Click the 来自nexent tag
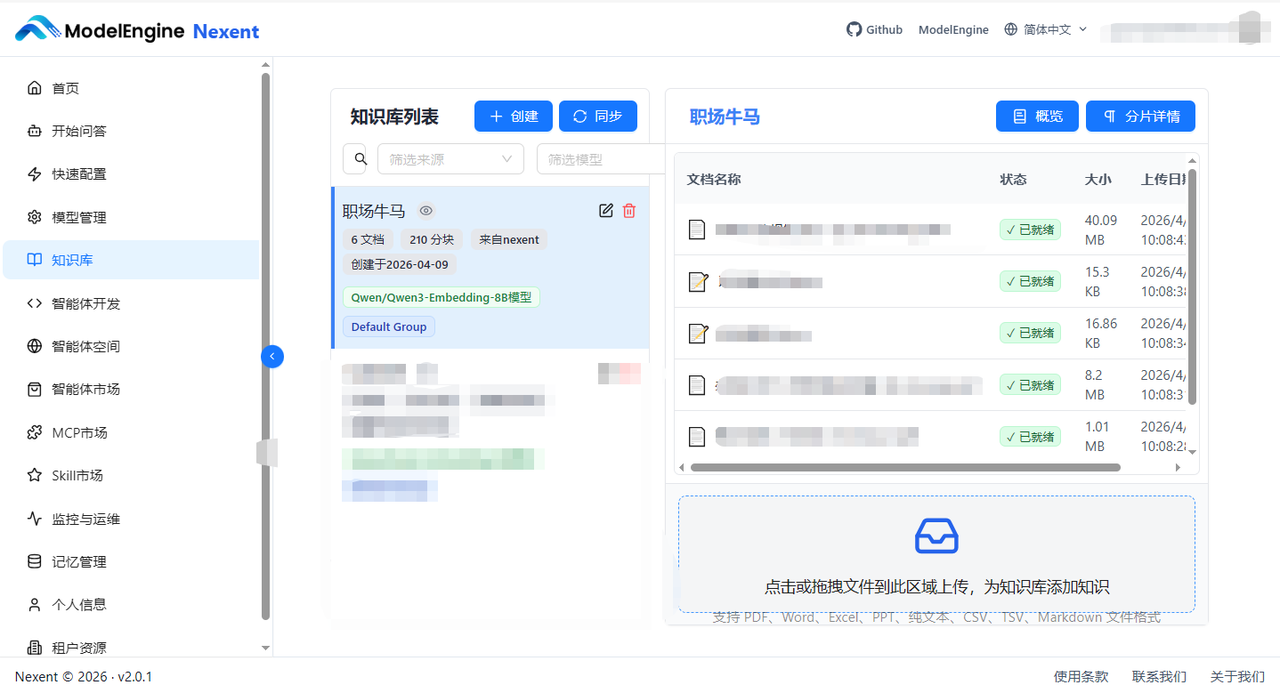The image size is (1280, 693). pos(509,240)
